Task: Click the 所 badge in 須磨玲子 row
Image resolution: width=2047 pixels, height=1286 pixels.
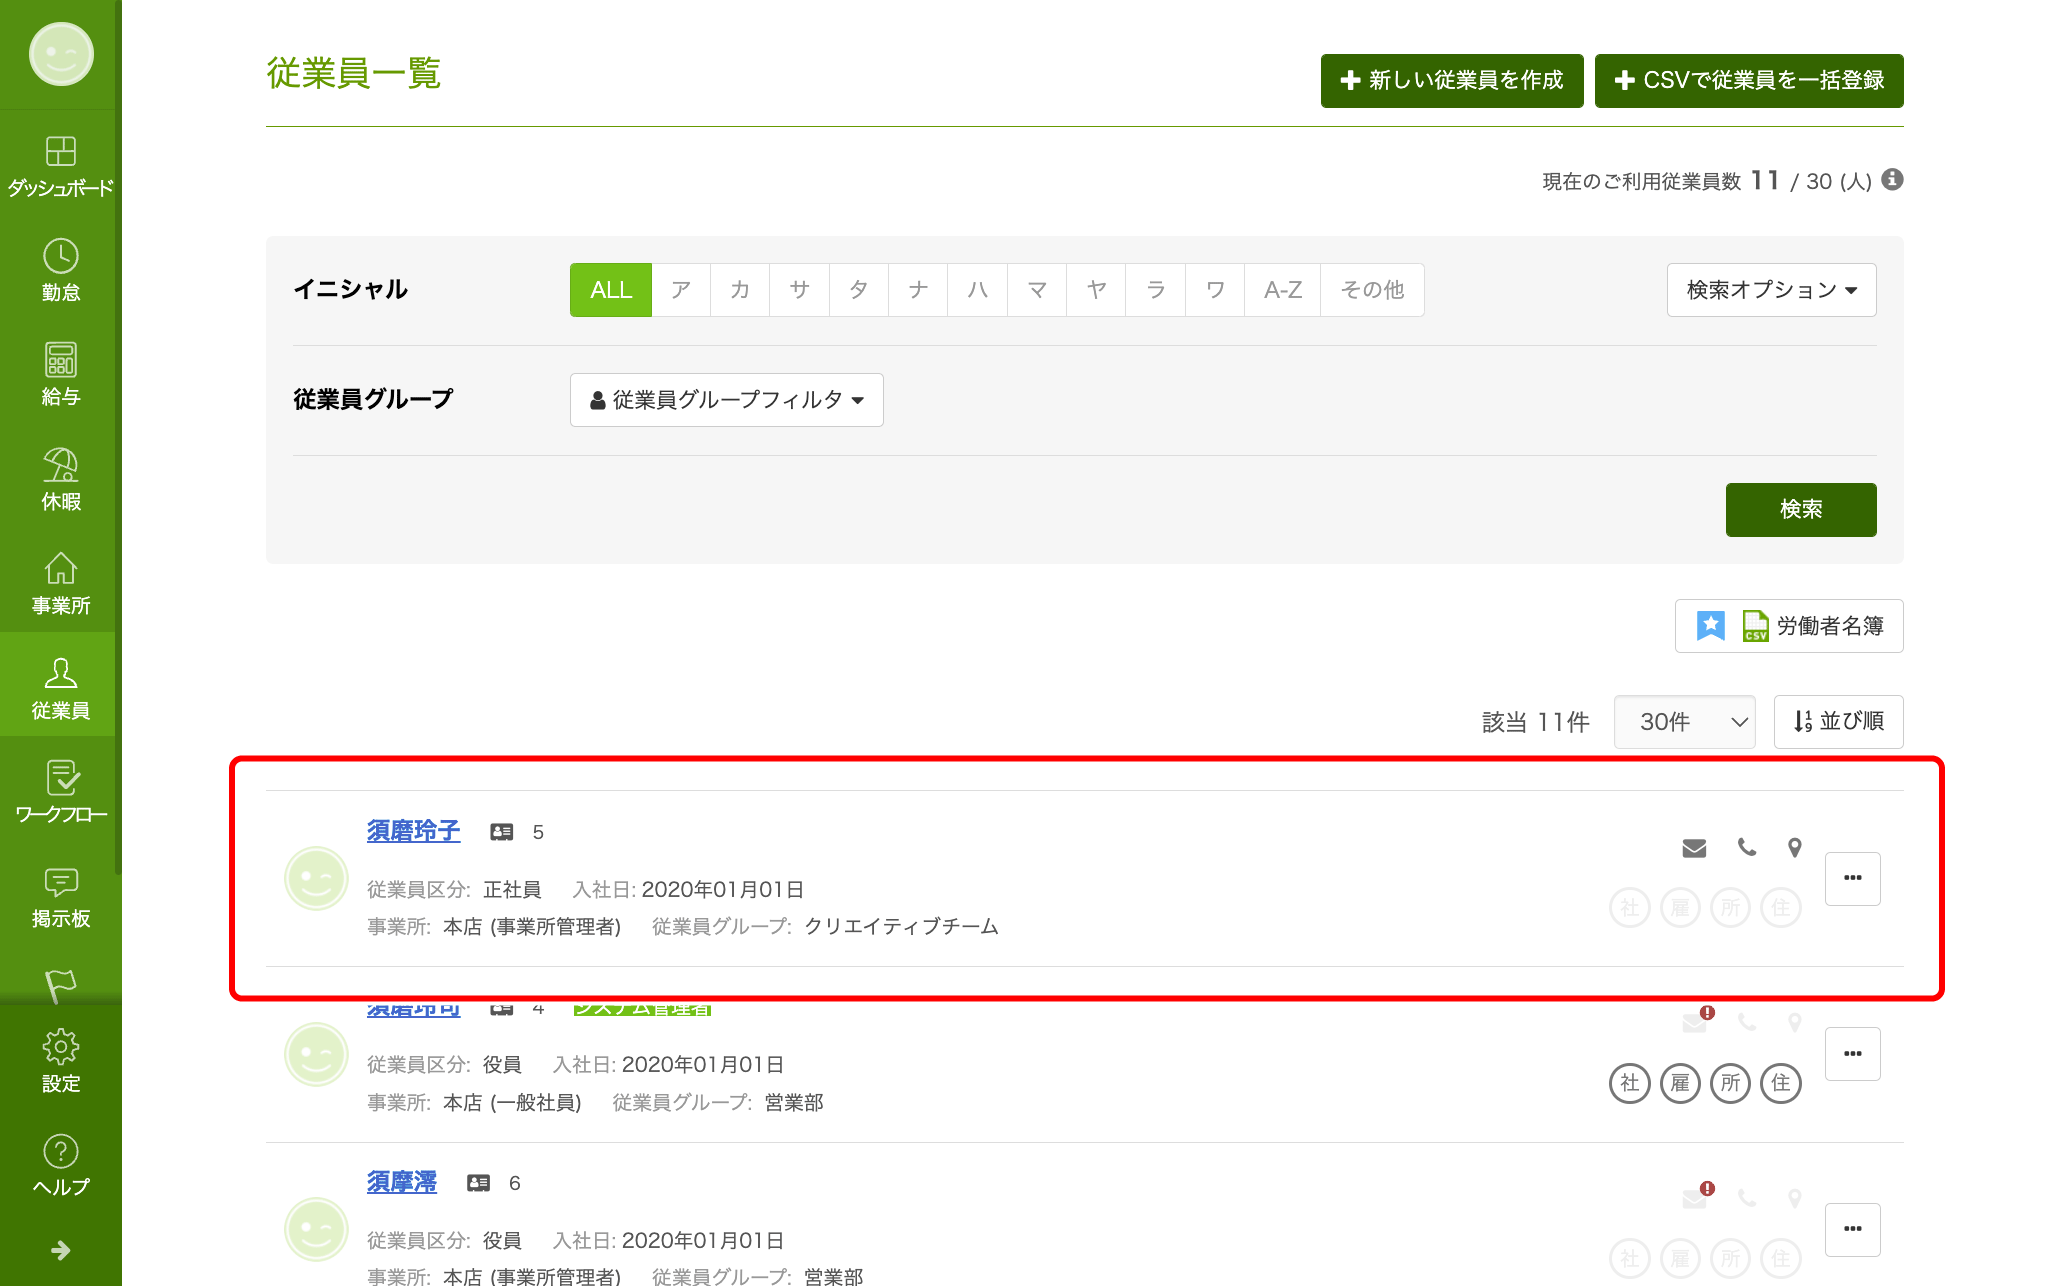Action: pos(1731,908)
